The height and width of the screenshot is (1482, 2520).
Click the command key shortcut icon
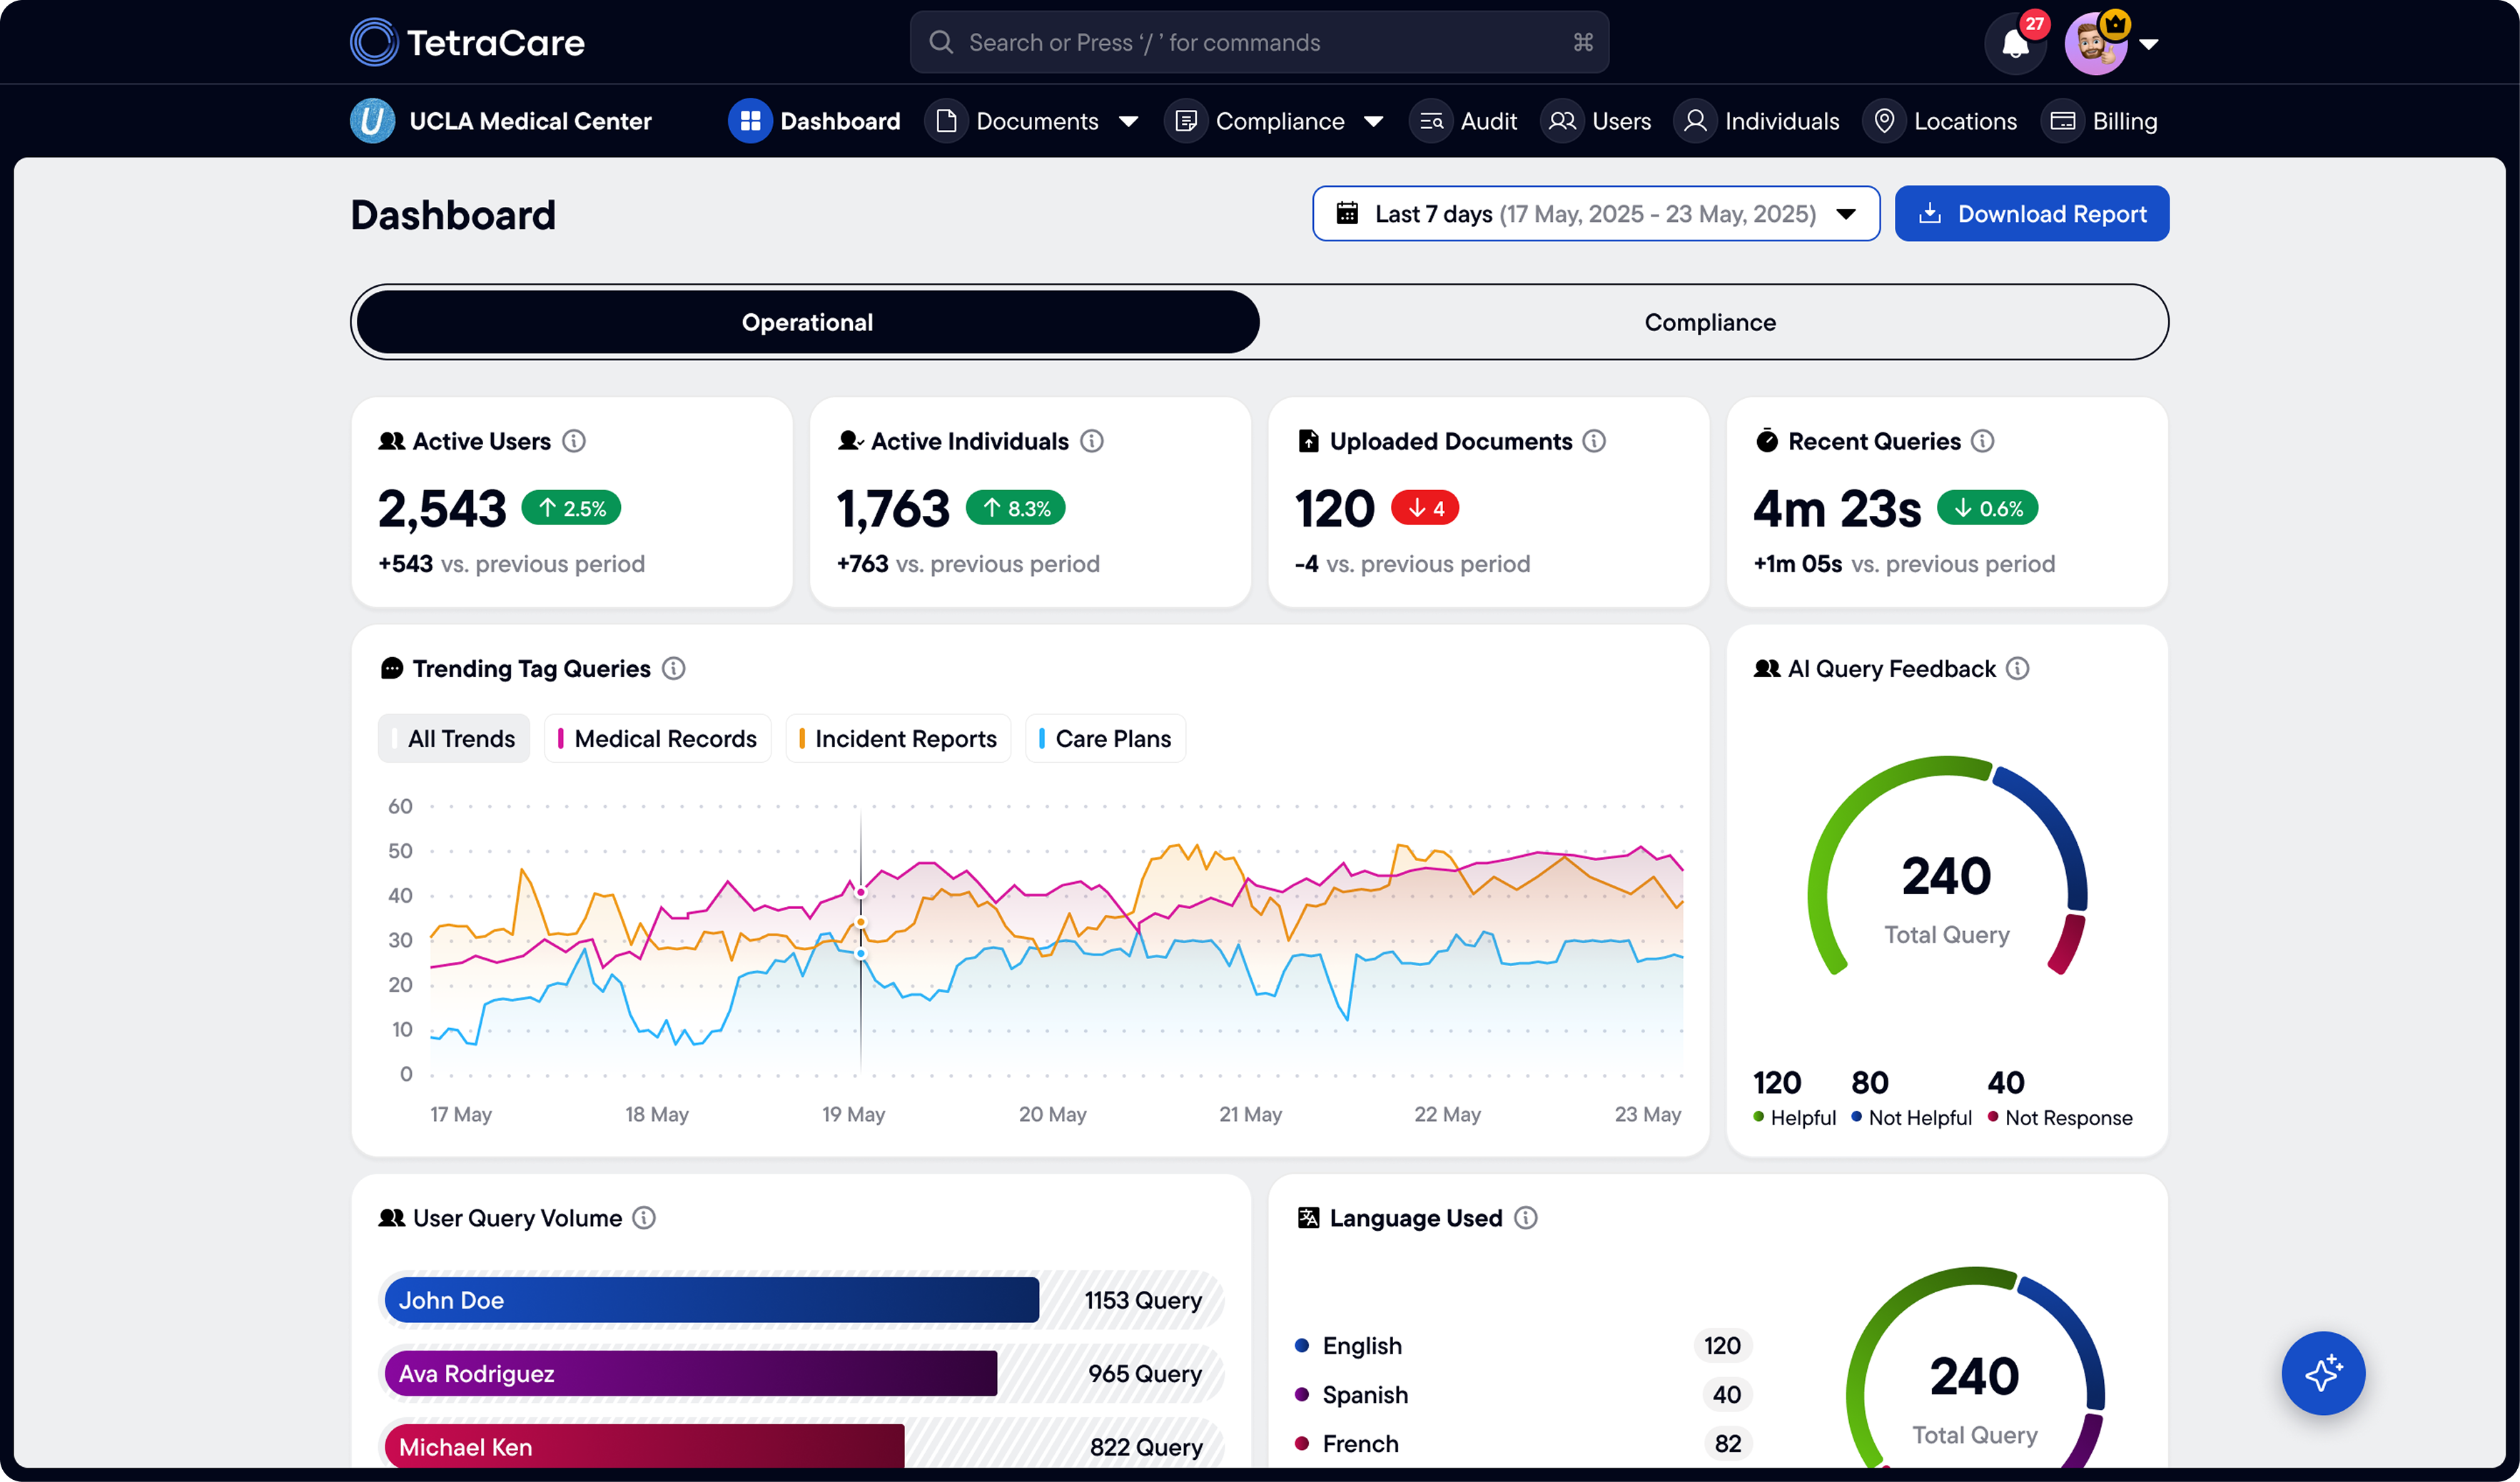pyautogui.click(x=1583, y=42)
